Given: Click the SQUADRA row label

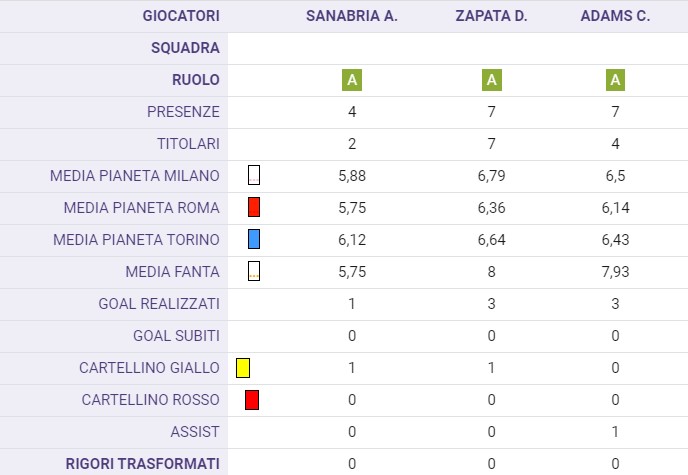Looking at the screenshot, I should pyautogui.click(x=185, y=48).
